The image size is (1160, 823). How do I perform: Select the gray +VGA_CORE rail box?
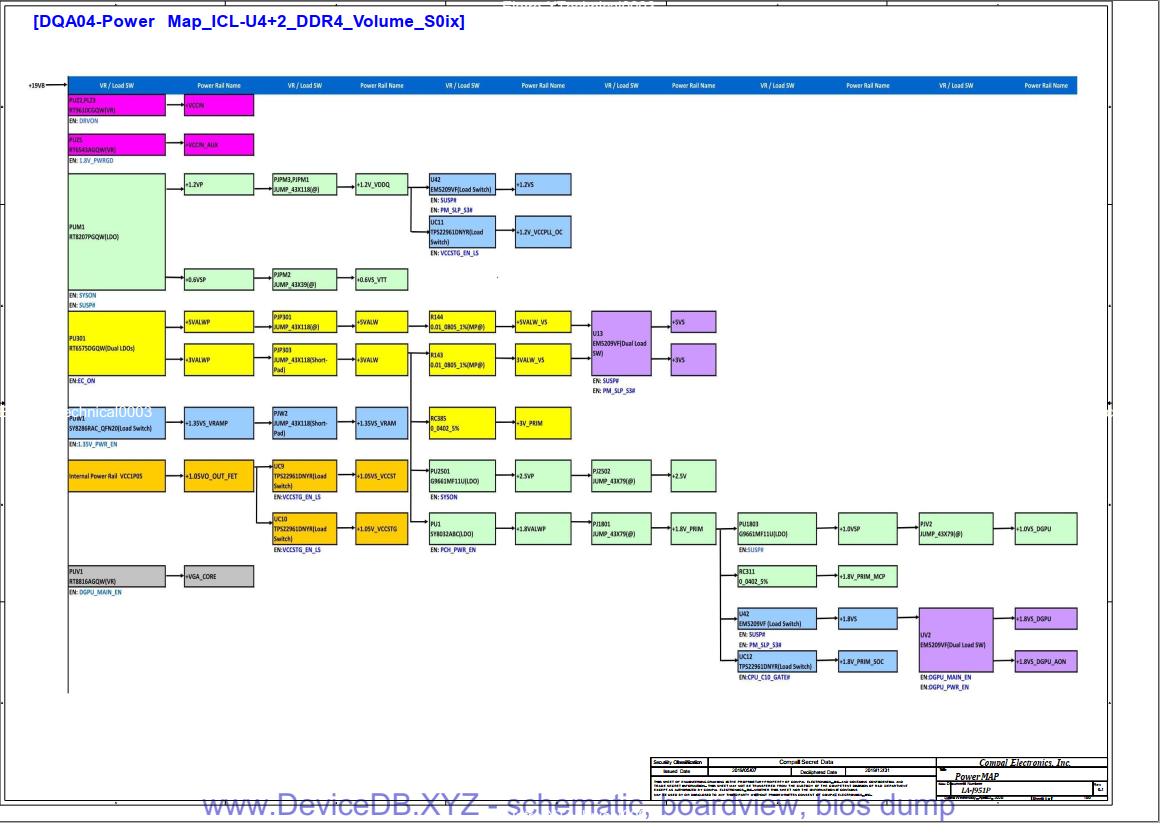(x=219, y=576)
